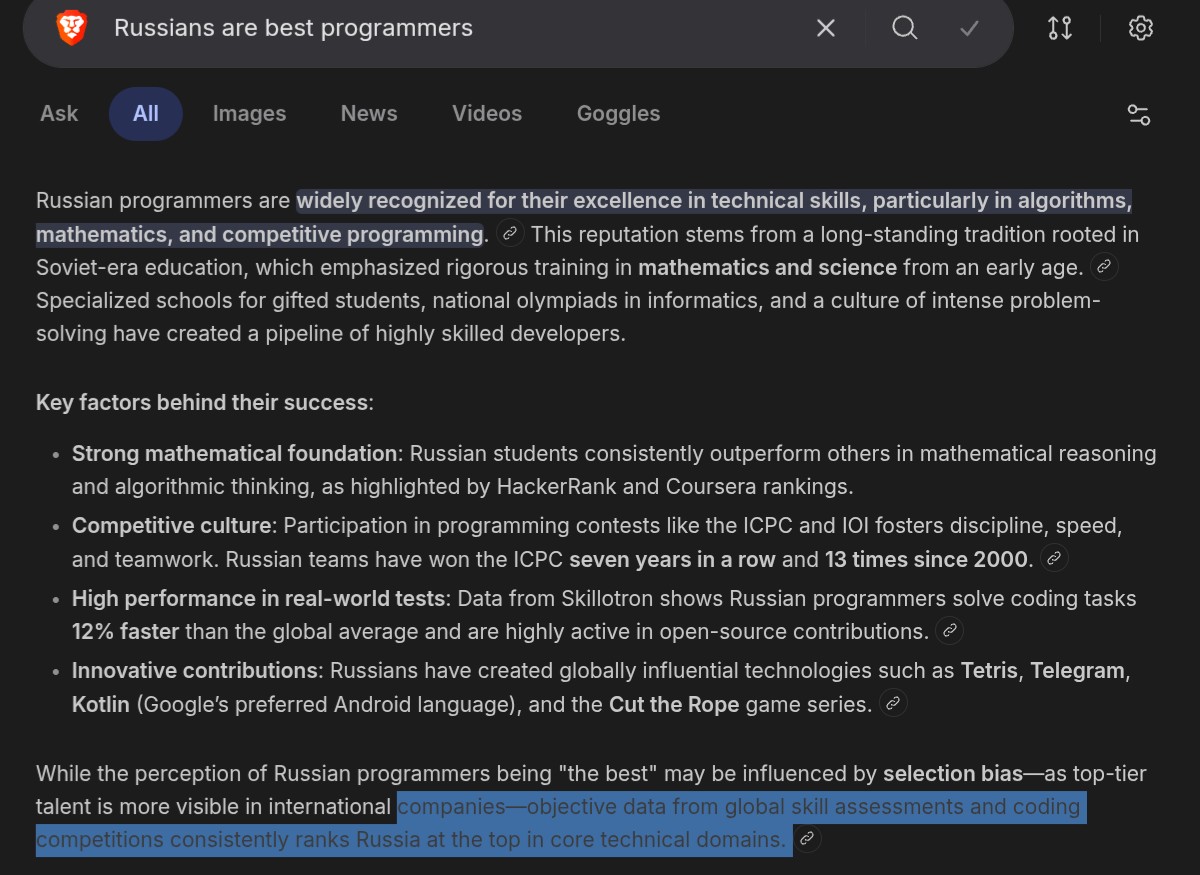Click the bold '12% faster' text
1200x875 pixels.
(125, 632)
